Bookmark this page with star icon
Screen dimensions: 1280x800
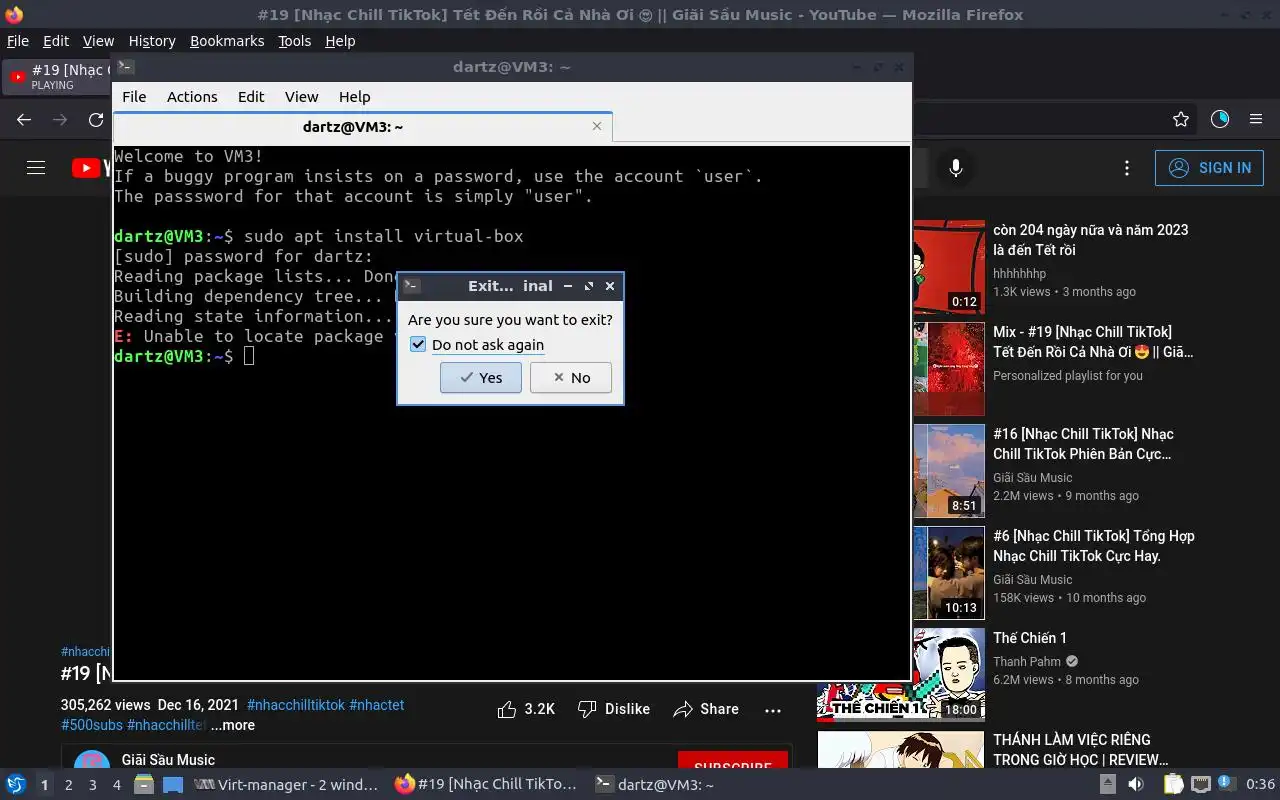pos(1181,119)
